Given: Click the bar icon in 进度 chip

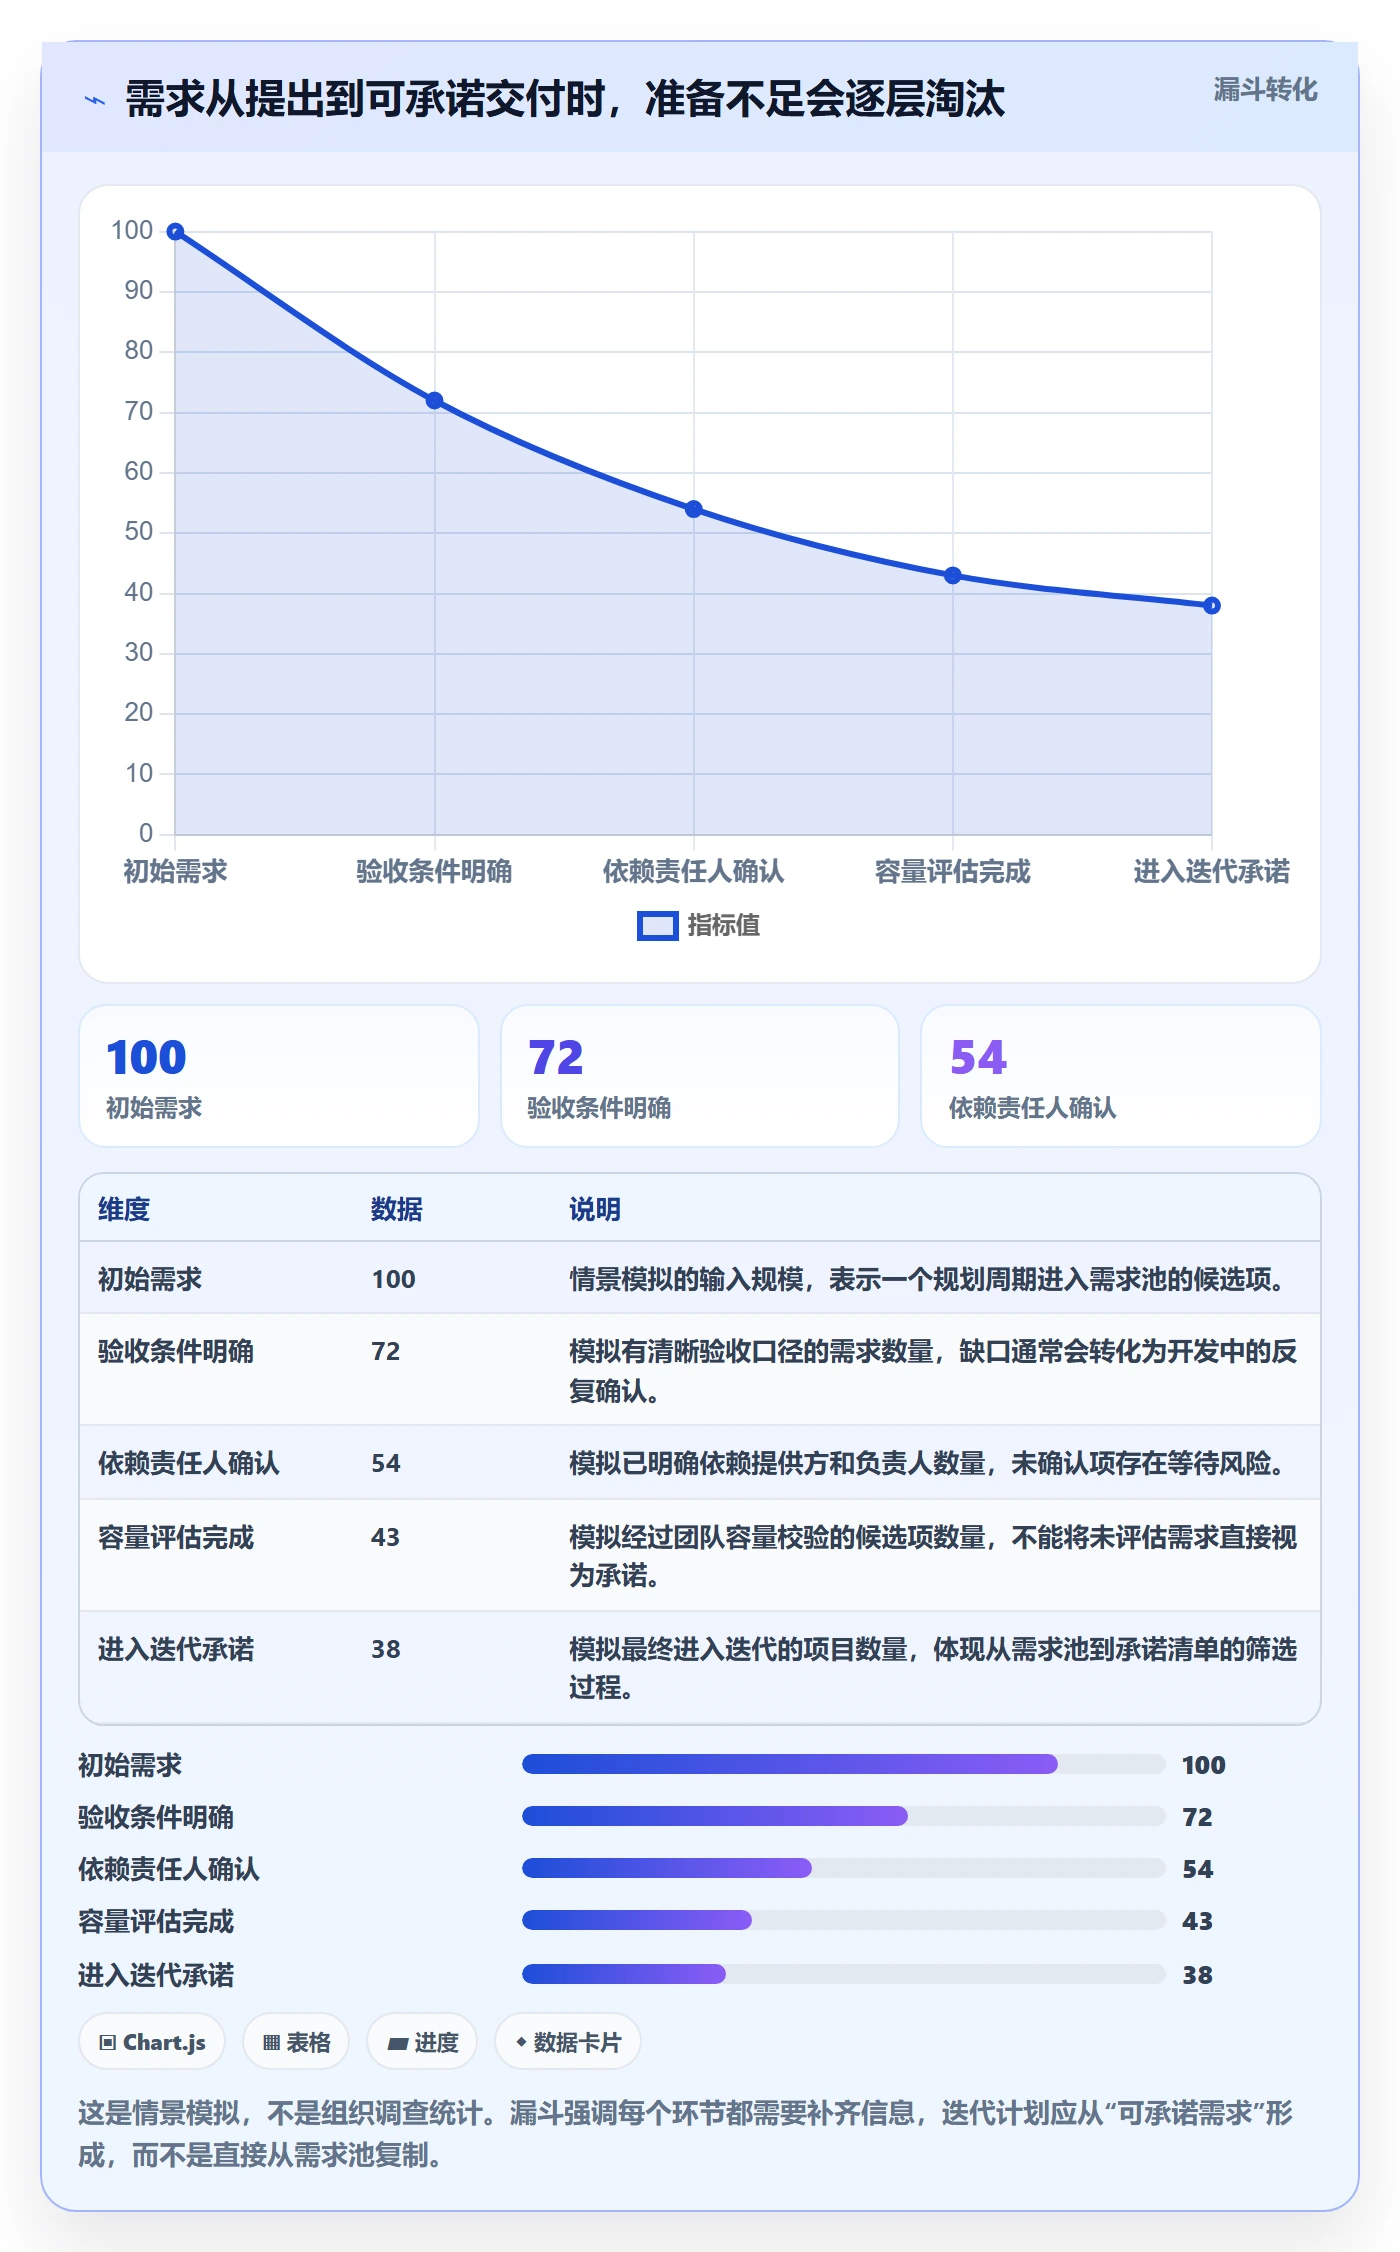Looking at the screenshot, I should click(398, 2044).
